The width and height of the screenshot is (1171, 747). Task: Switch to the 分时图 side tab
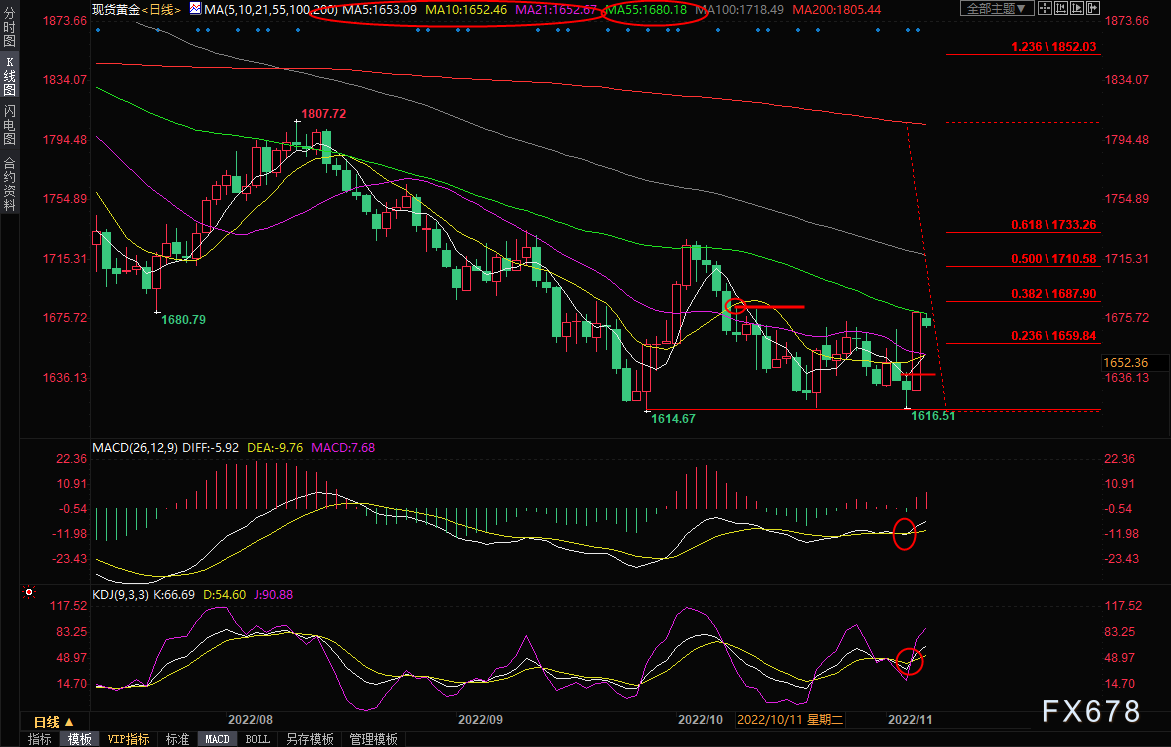(x=9, y=30)
